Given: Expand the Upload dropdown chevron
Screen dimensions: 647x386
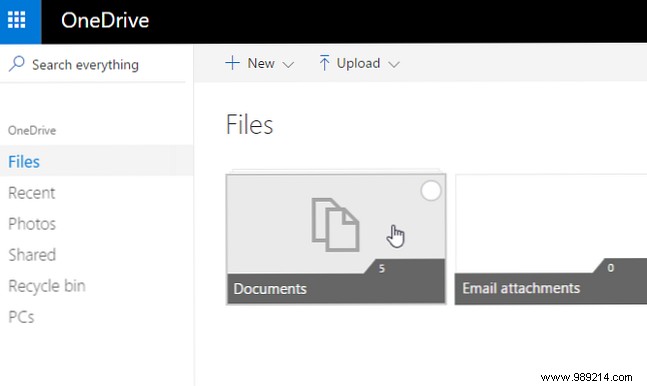Looking at the screenshot, I should coord(394,64).
